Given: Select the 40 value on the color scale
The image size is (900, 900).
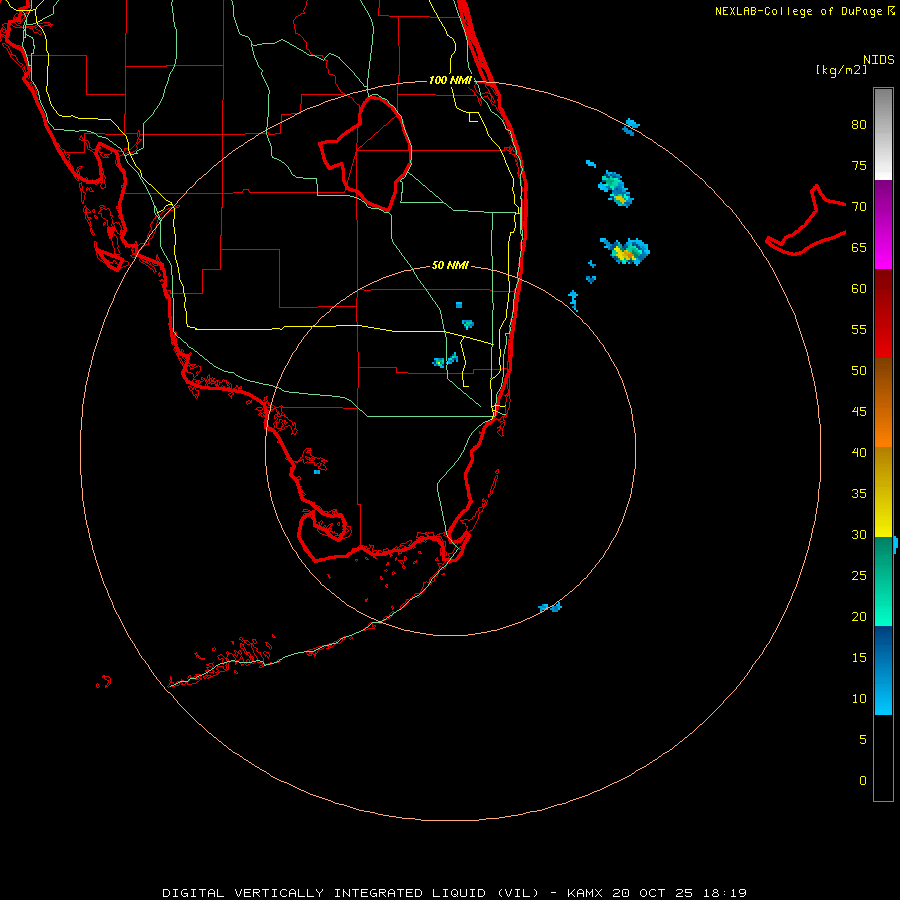Looking at the screenshot, I should point(859,452).
